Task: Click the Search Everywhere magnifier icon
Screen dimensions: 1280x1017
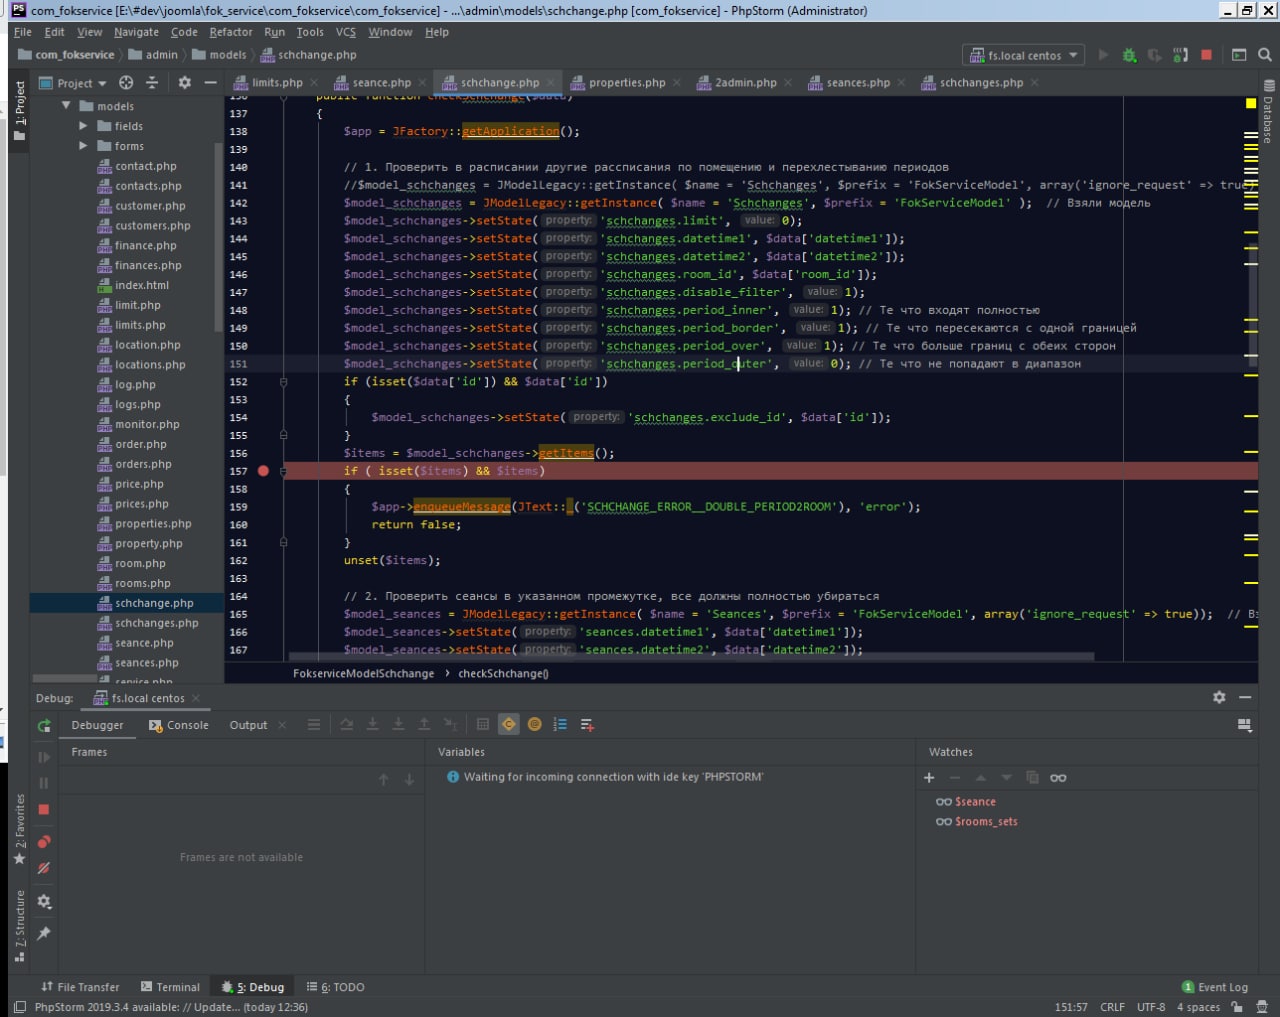Action: (x=1264, y=55)
